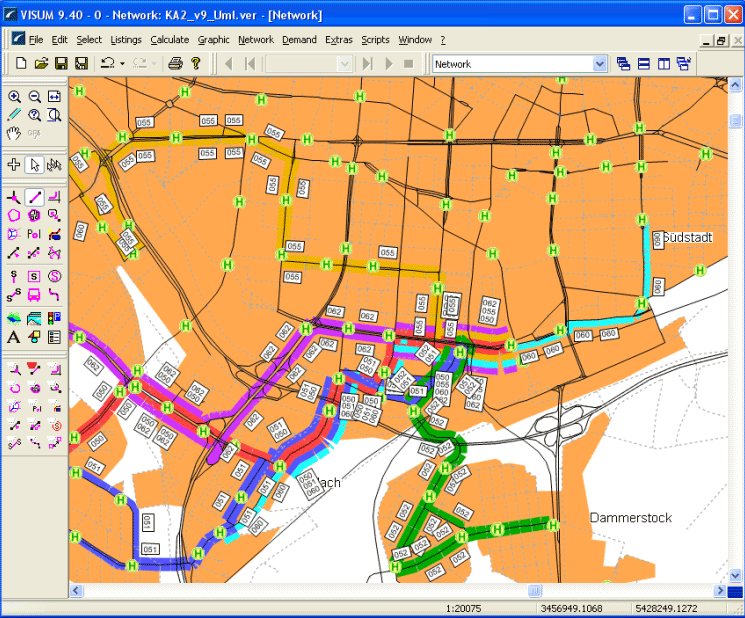Toggle the turn filter icon
The width and height of the screenshot is (745, 618).
54,369
